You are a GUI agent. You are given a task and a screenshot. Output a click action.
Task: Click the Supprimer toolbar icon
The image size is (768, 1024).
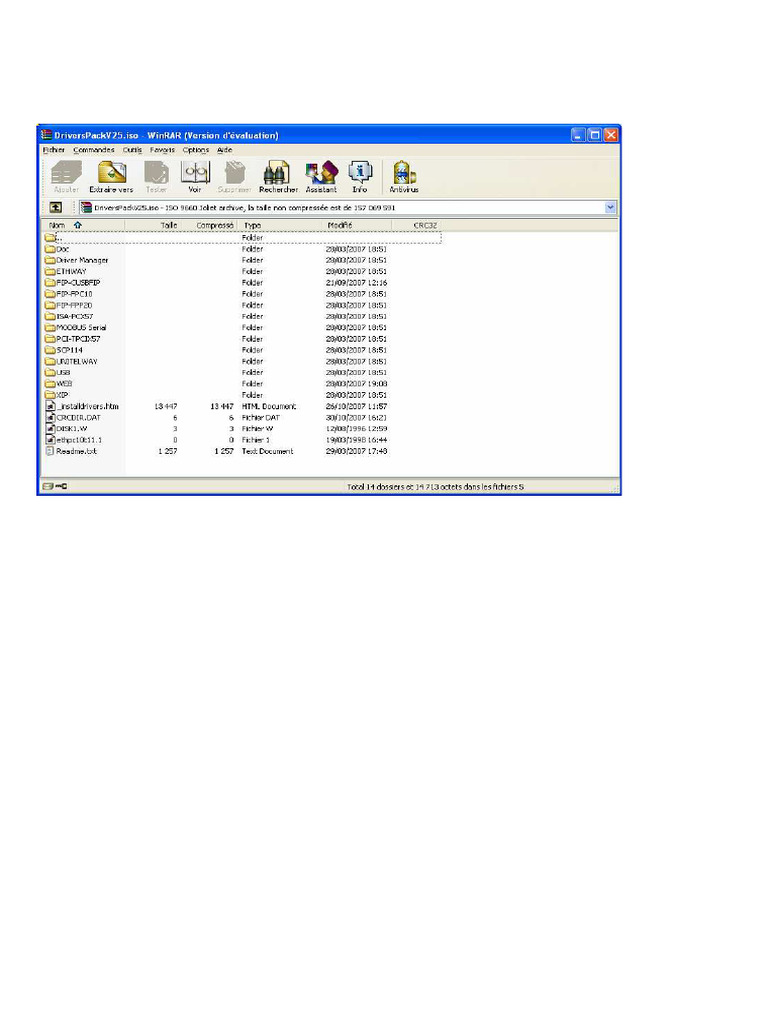(234, 173)
